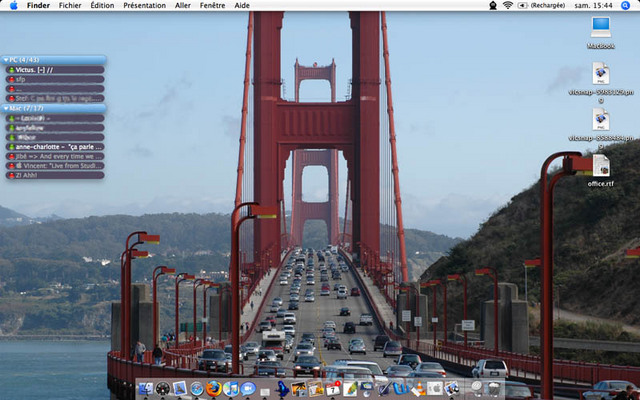The image size is (640, 400).
Task: Open the Finder menu
Action: [x=38, y=5]
